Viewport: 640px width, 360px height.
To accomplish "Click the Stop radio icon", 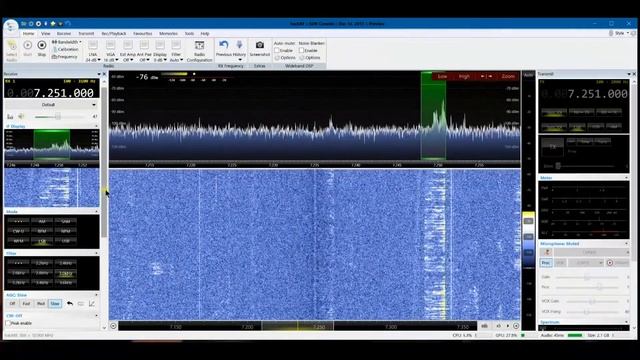I will 42,45.
